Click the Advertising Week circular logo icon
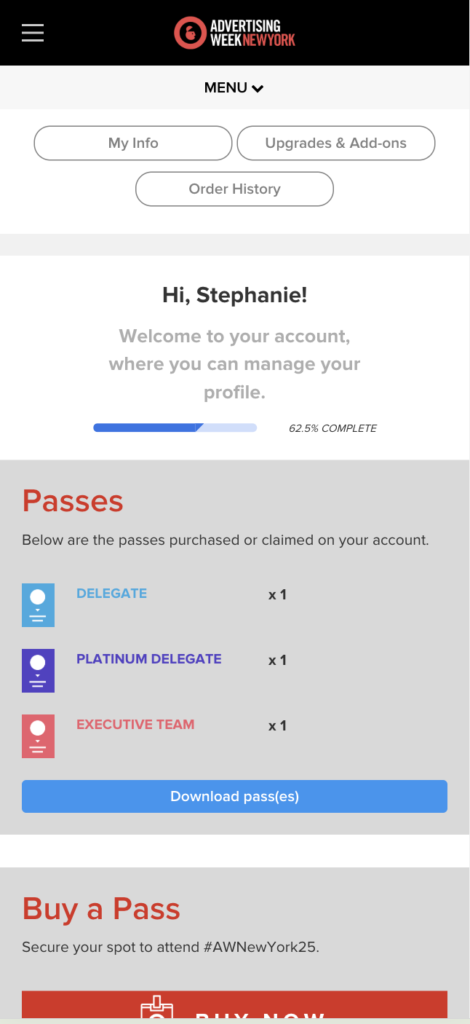Viewport: 470px width, 1024px height. pyautogui.click(x=190, y=33)
